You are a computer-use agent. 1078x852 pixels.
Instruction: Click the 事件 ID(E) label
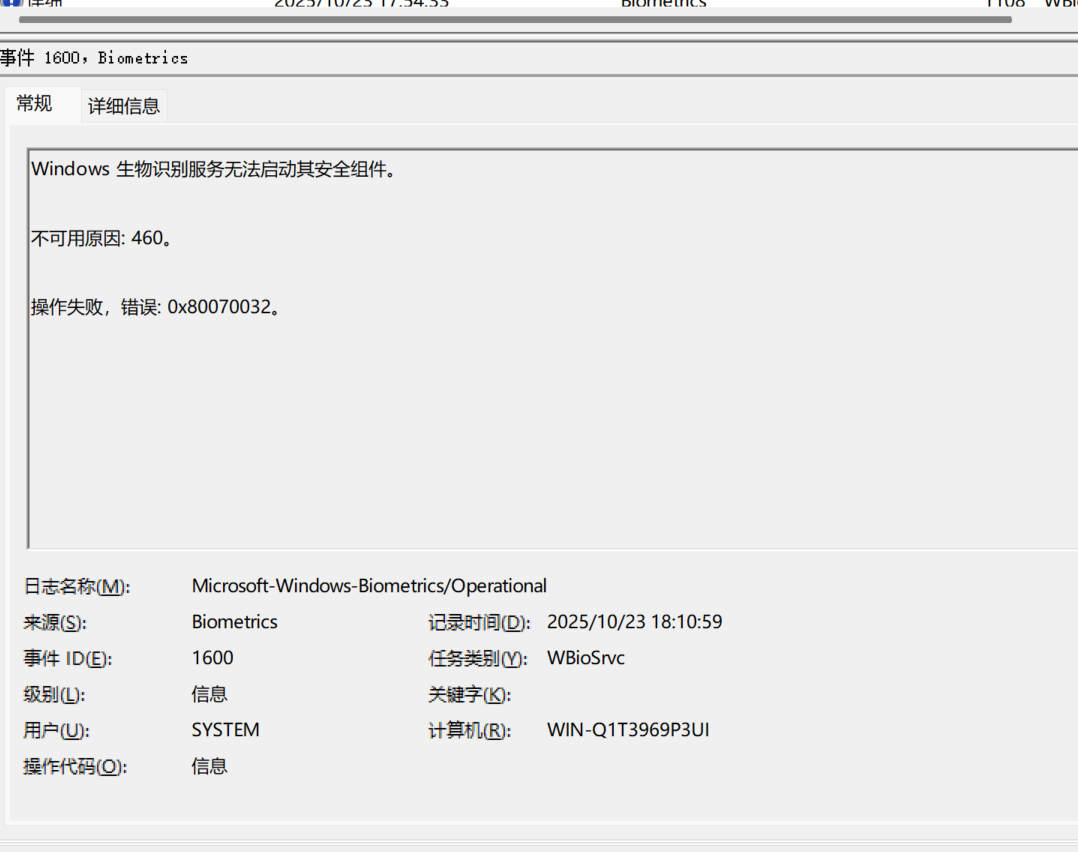click(67, 659)
